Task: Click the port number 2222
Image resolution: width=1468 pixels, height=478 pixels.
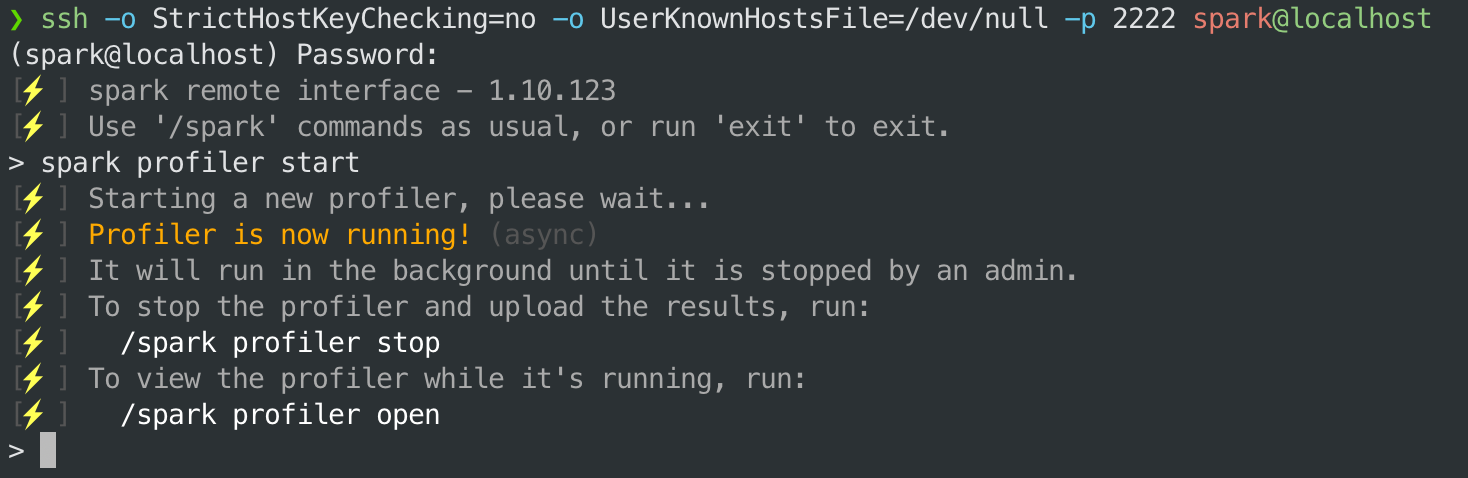Action: [x=1144, y=19]
